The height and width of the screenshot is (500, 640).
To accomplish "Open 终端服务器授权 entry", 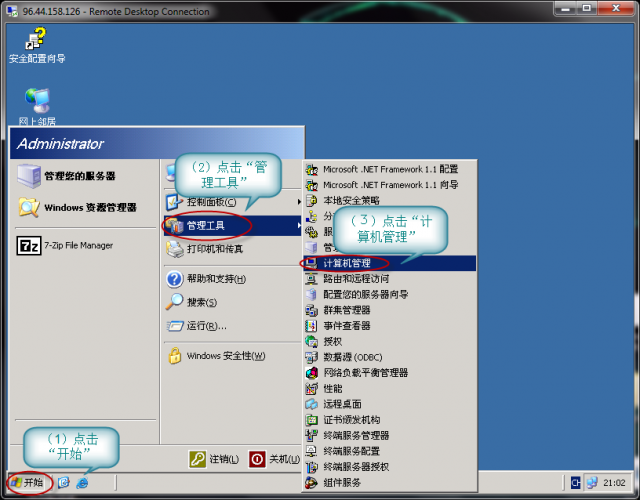I will 390,467.
